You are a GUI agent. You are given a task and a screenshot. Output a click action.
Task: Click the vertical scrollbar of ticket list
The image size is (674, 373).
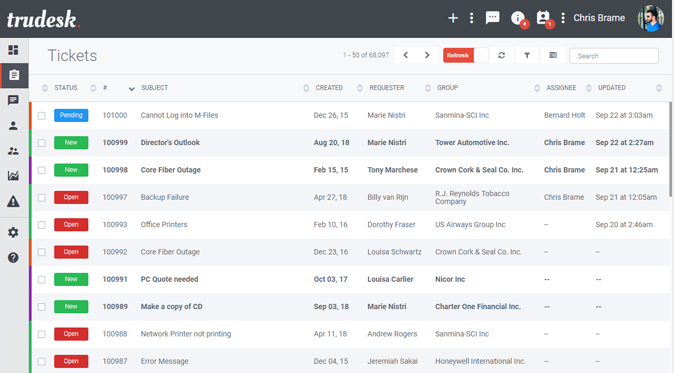tap(671, 150)
